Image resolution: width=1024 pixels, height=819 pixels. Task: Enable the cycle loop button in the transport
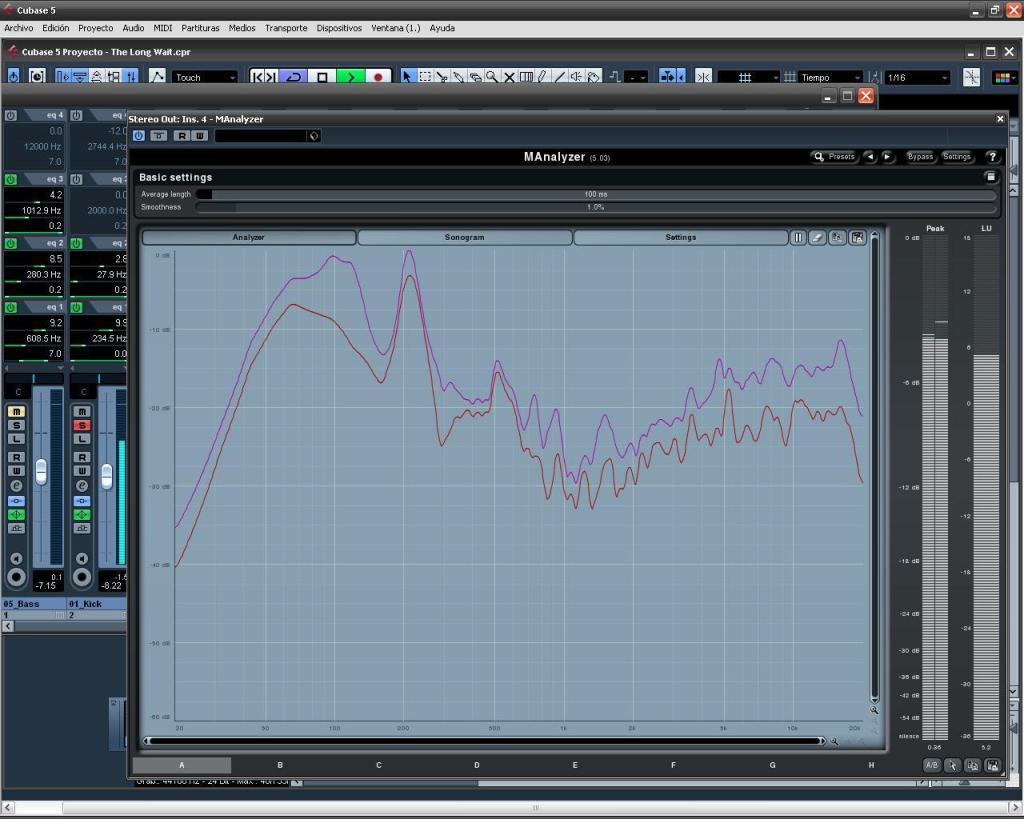click(x=293, y=77)
